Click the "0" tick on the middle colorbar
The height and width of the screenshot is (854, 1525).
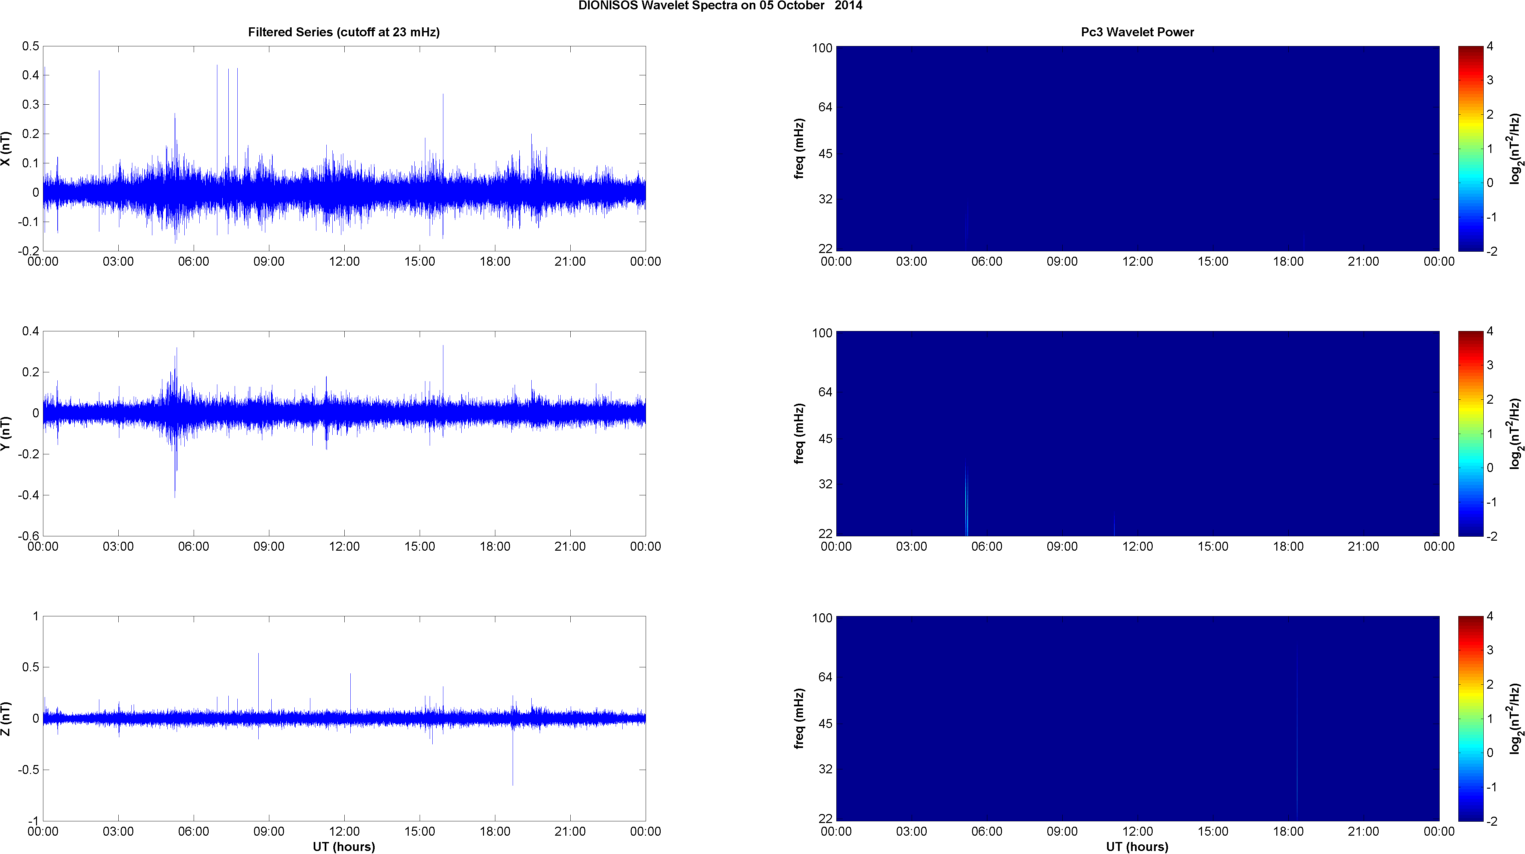[1490, 468]
